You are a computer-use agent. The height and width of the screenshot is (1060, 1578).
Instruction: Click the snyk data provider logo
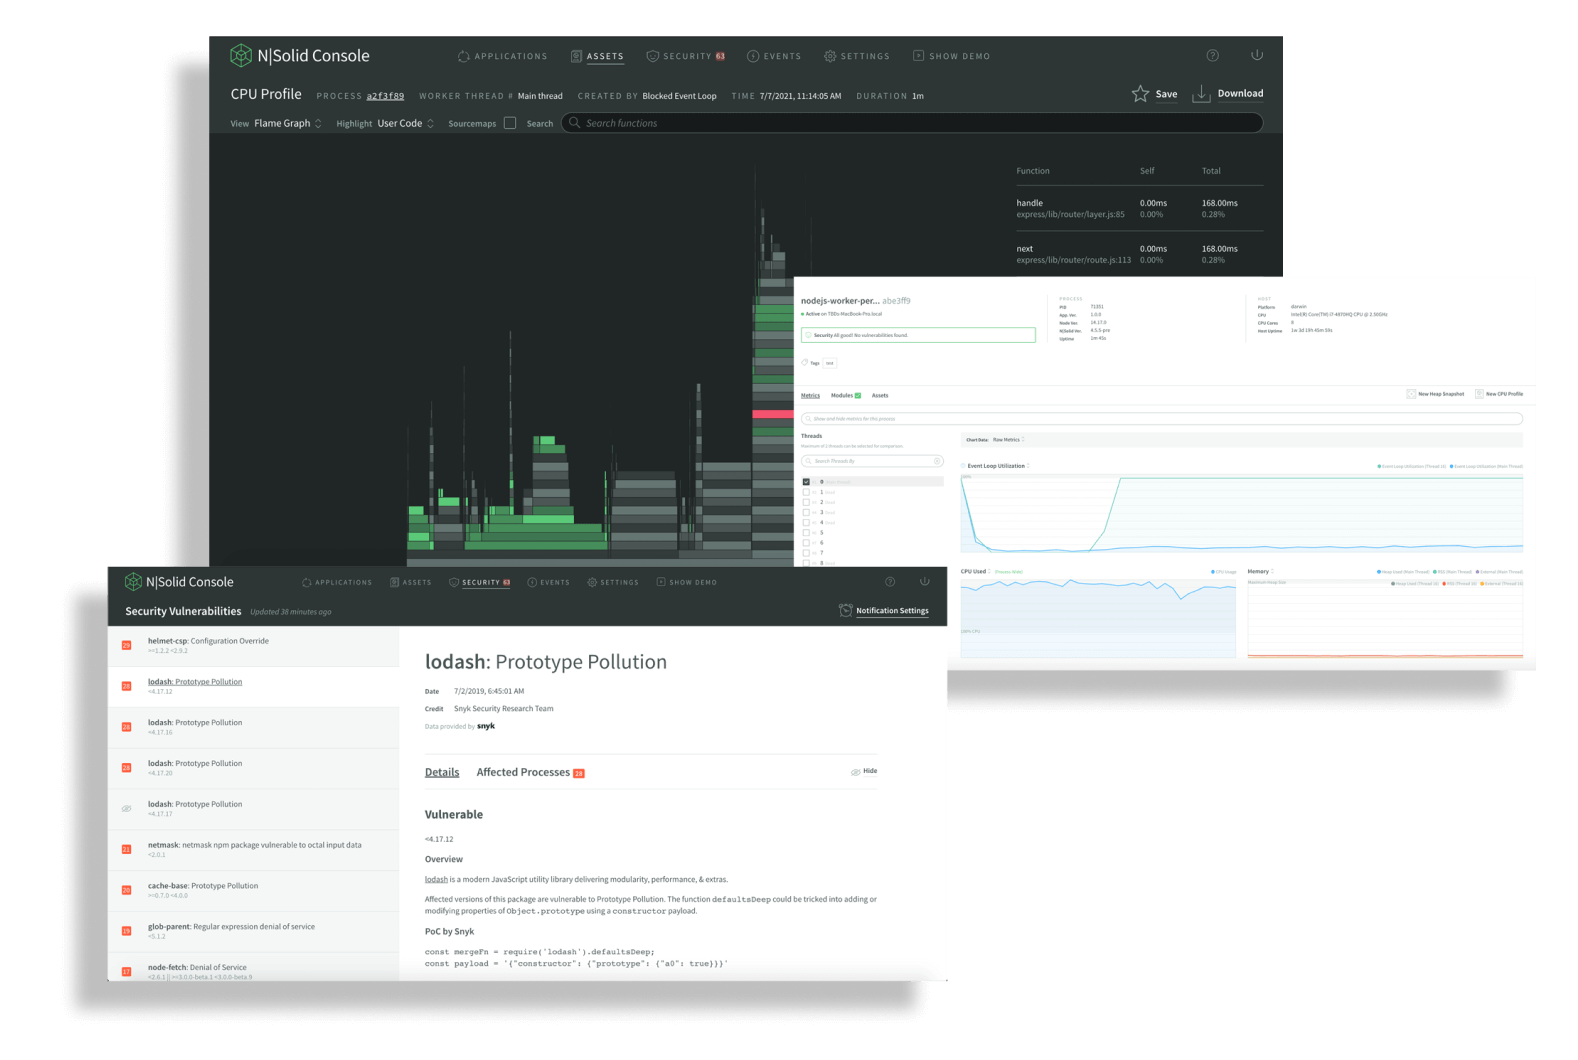[486, 726]
